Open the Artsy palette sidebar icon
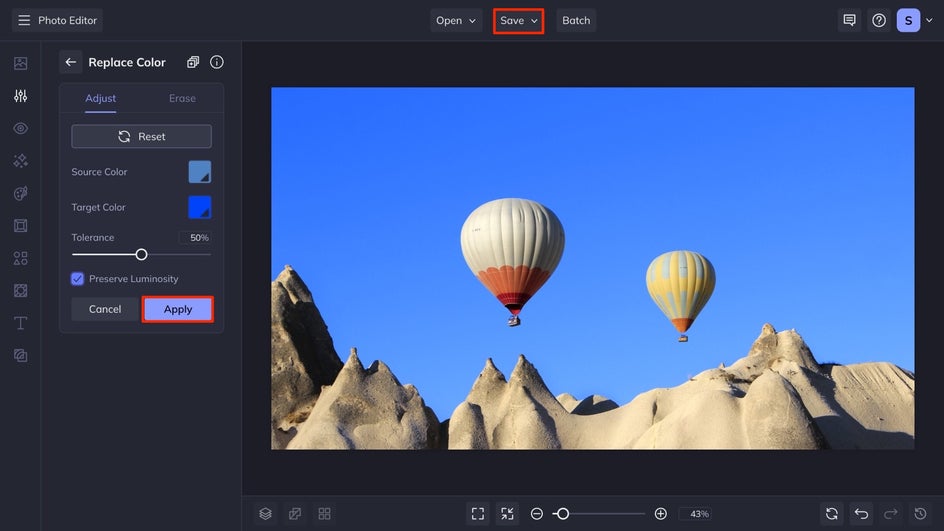The height and width of the screenshot is (531, 944). 20,193
